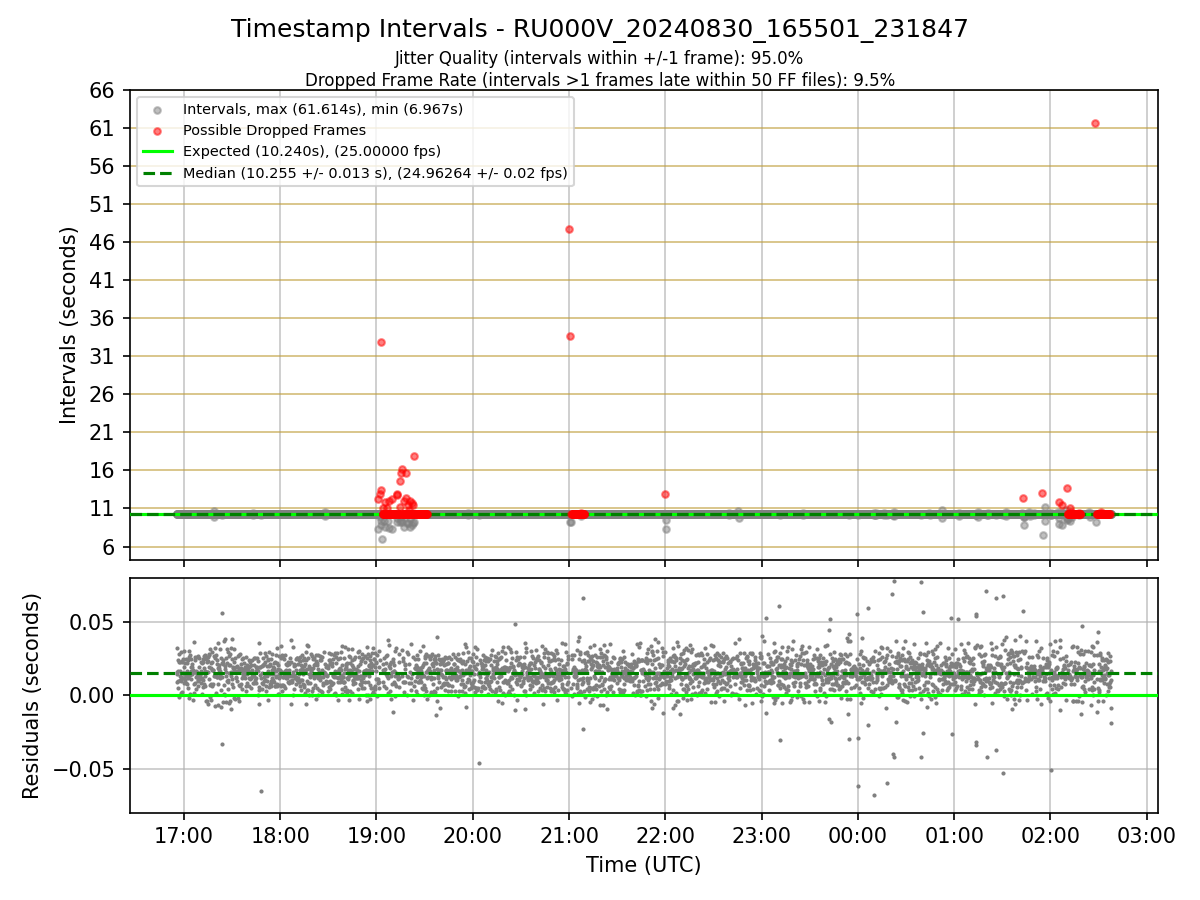
Task: Click the red outlier point near 61 seconds
Action: tap(1095, 123)
